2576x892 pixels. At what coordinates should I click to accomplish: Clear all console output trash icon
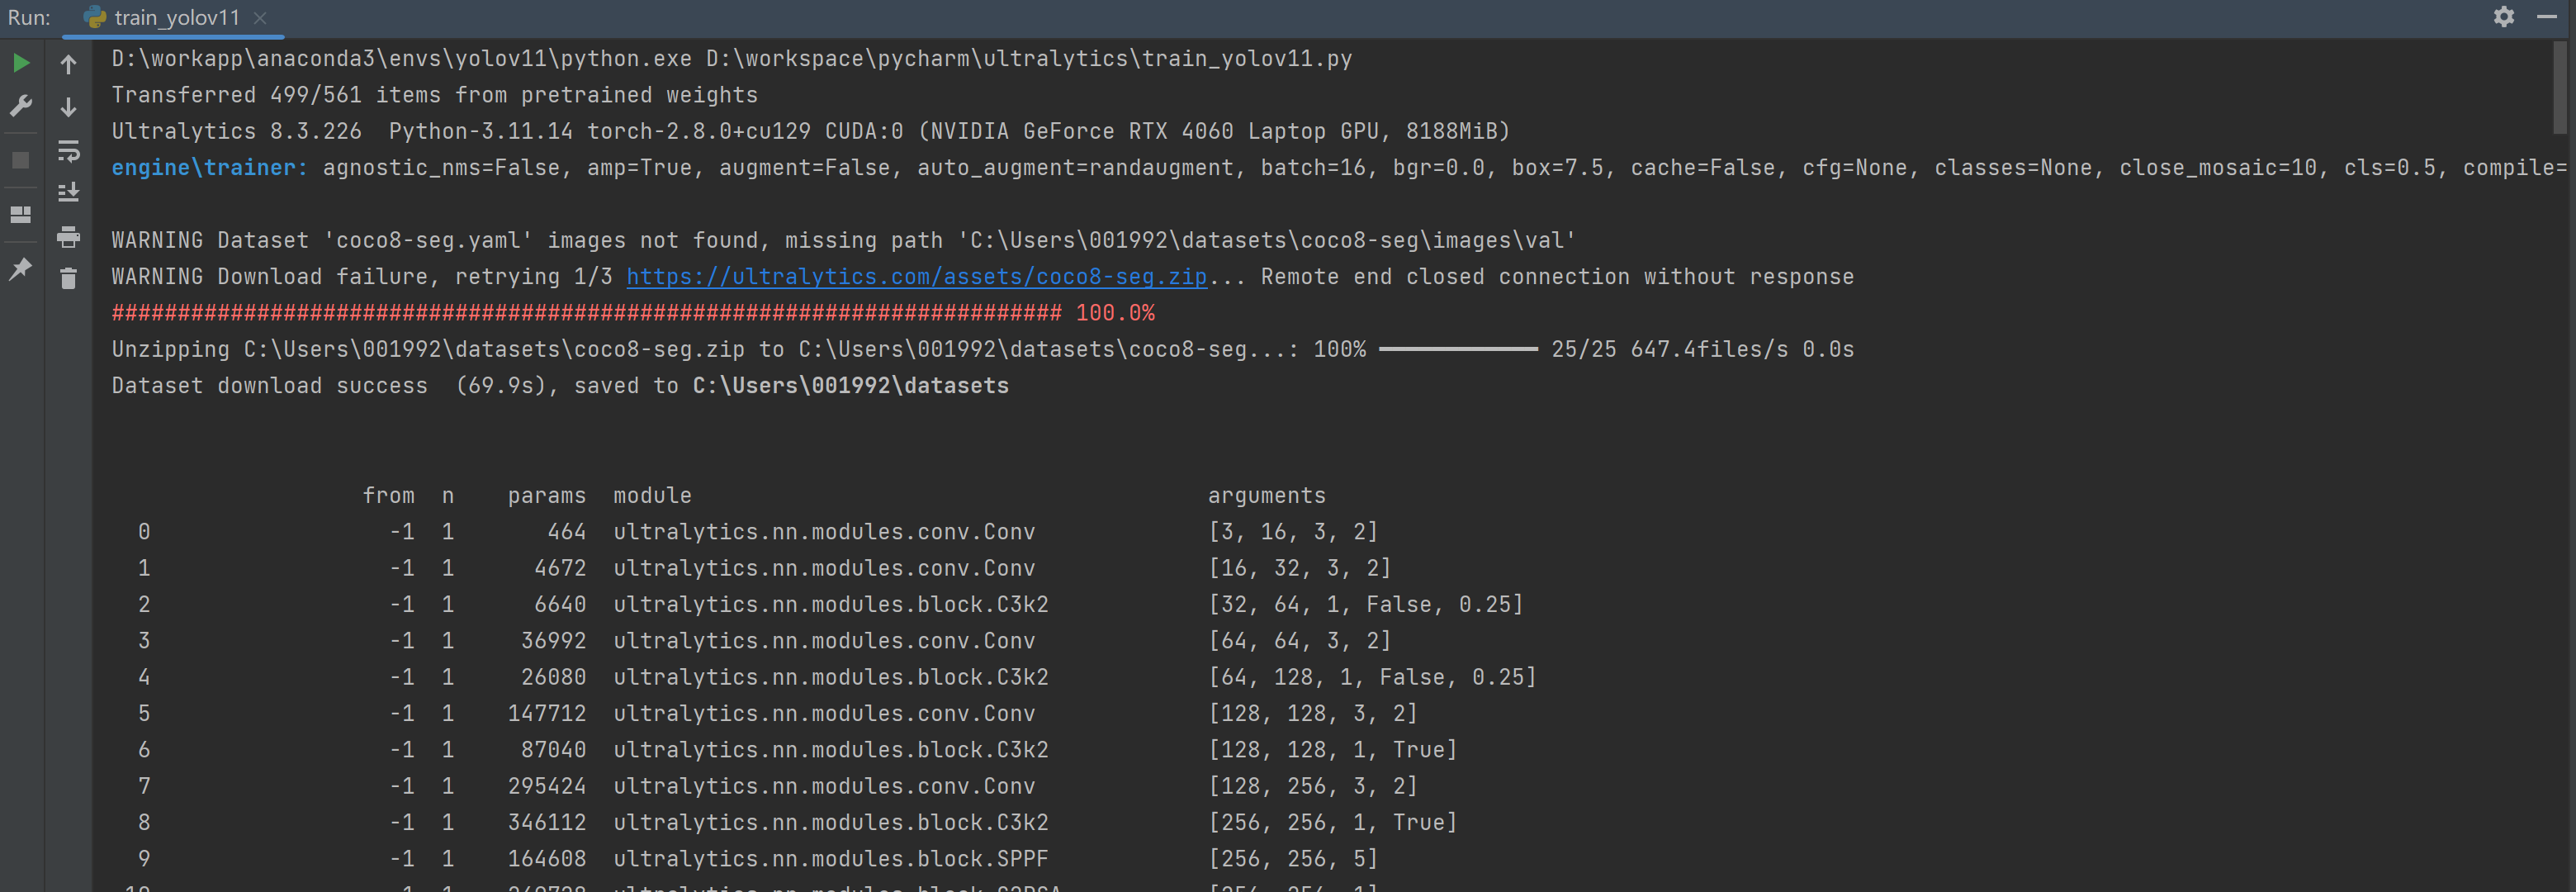[x=68, y=279]
